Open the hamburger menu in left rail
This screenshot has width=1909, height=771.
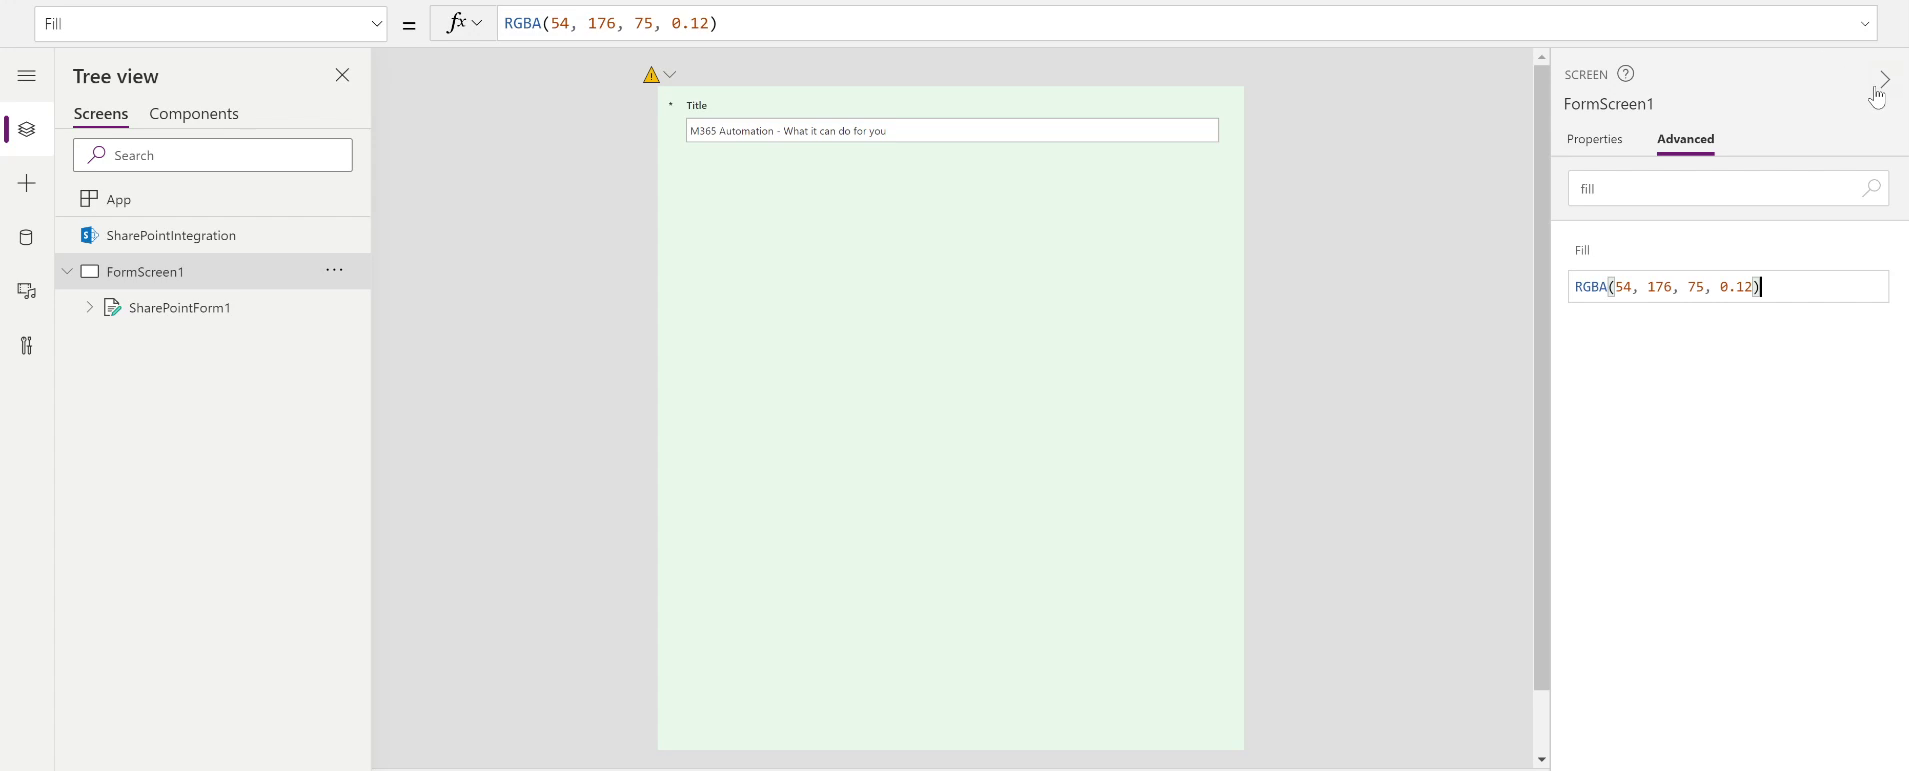(27, 76)
